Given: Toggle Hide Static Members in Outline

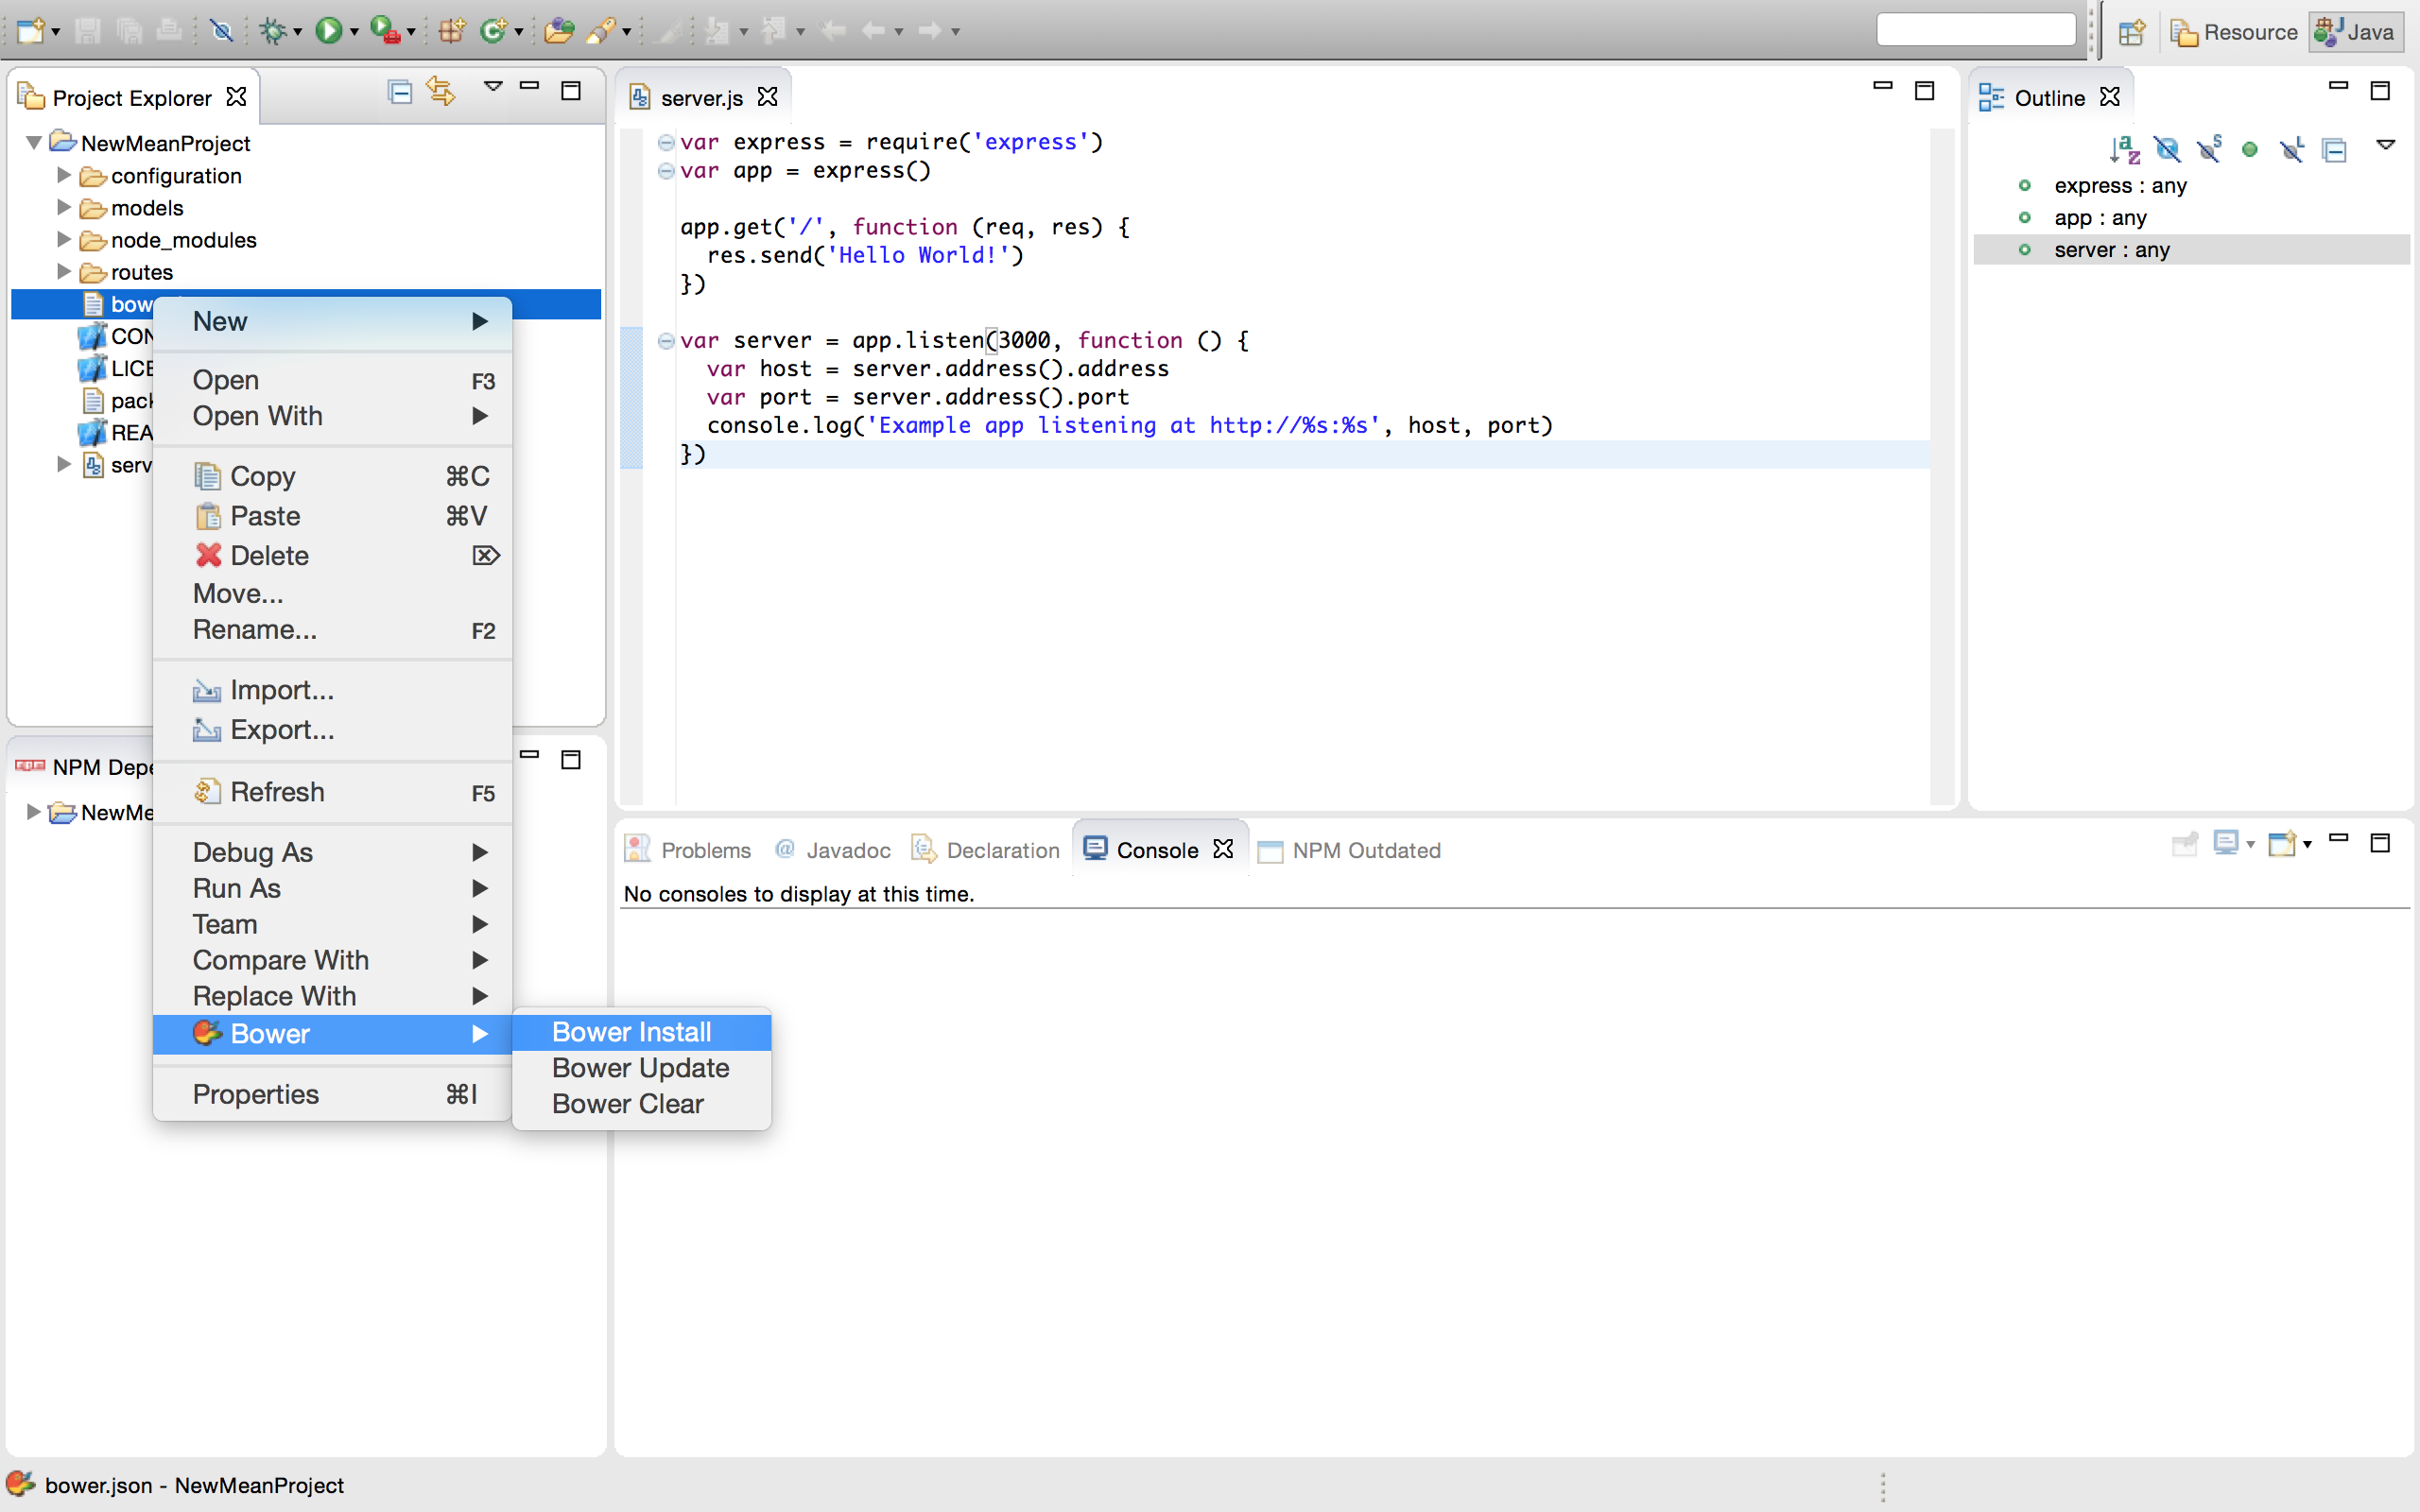Looking at the screenshot, I should 2209,150.
